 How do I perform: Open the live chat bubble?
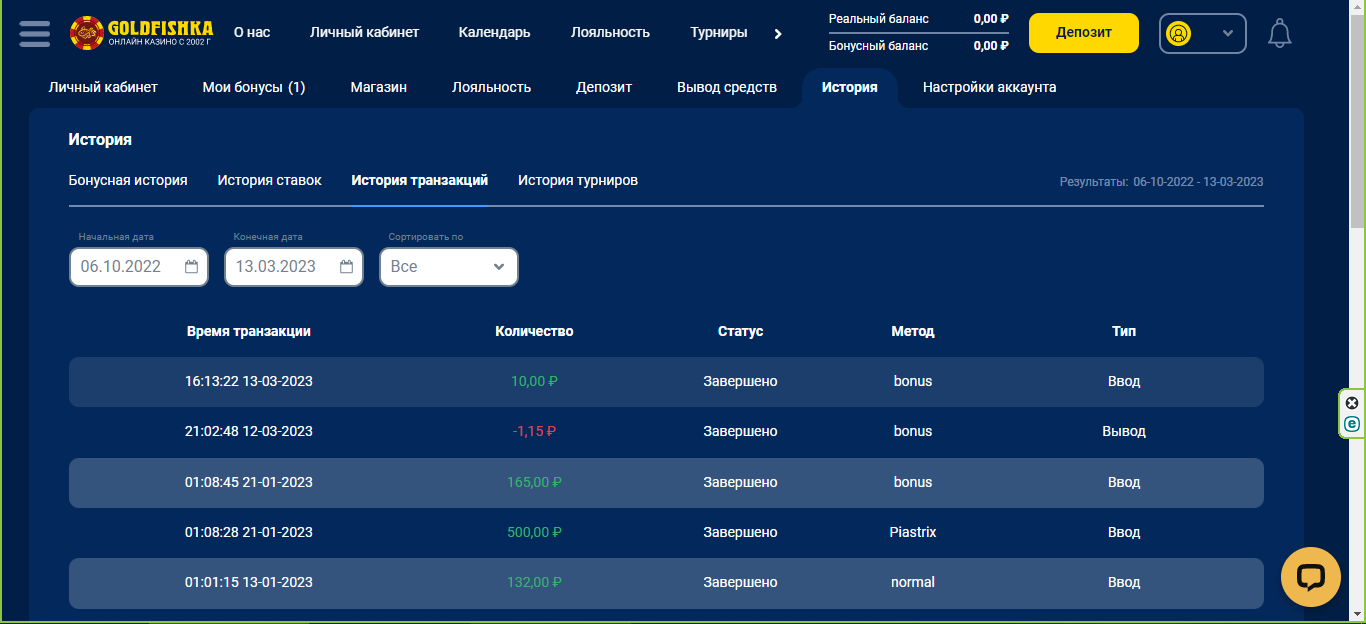pyautogui.click(x=1310, y=577)
